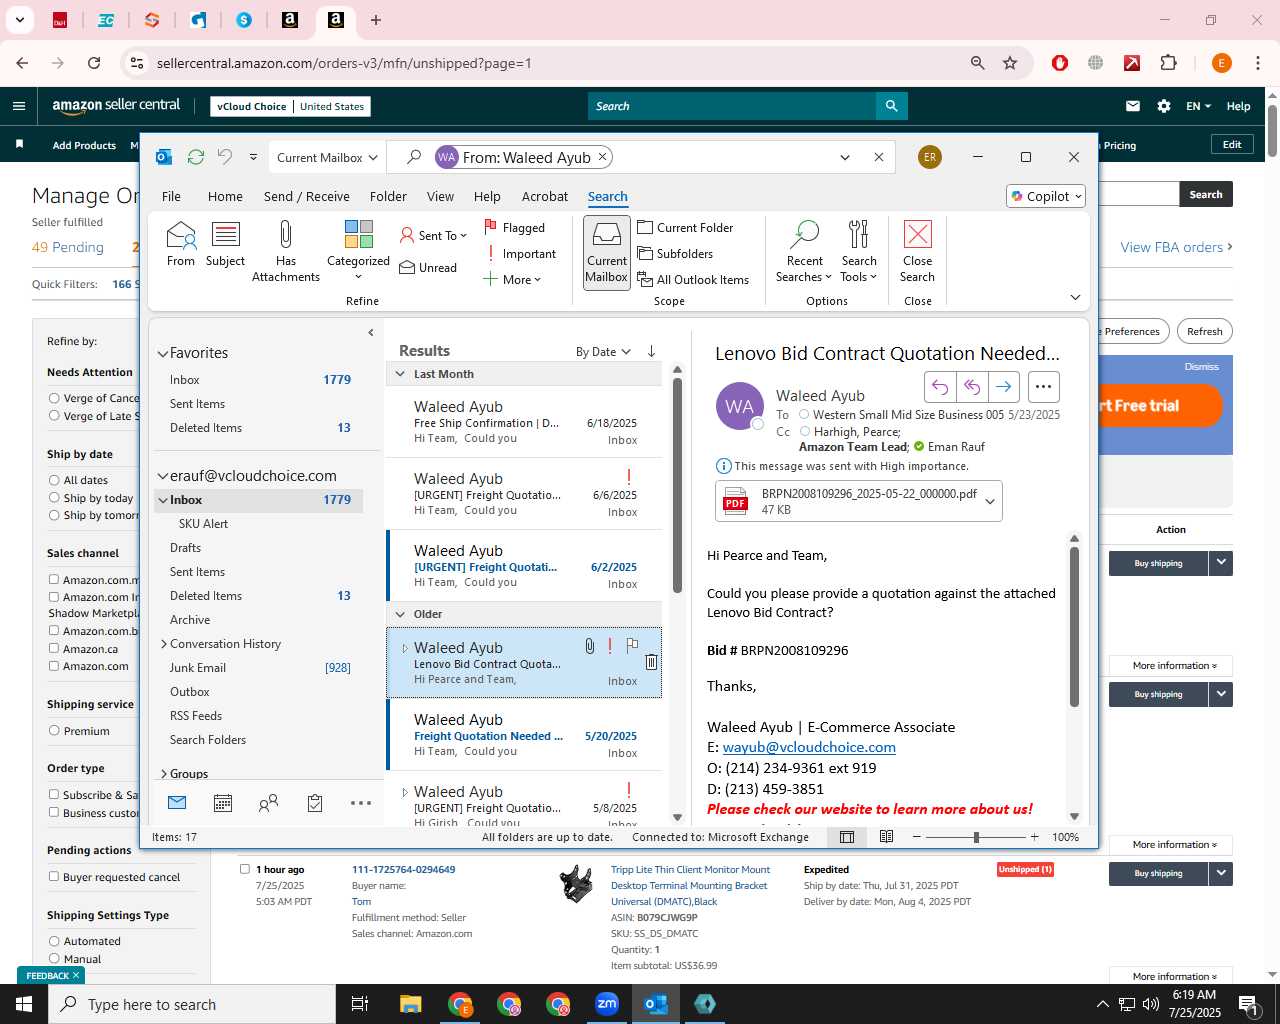The image size is (1280, 1024).
Task: Click the wayub@vcloudchoice.com email link
Action: [x=809, y=747]
